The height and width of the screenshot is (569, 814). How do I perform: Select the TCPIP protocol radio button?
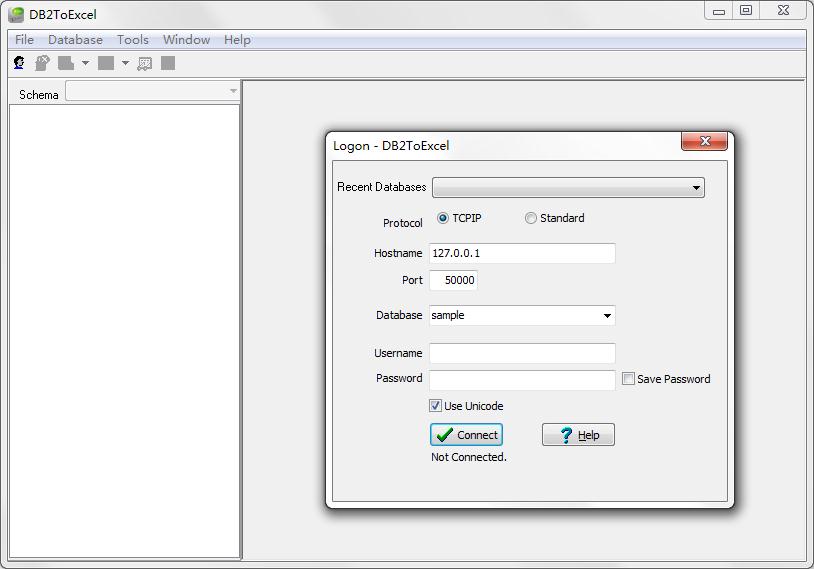[x=443, y=218]
